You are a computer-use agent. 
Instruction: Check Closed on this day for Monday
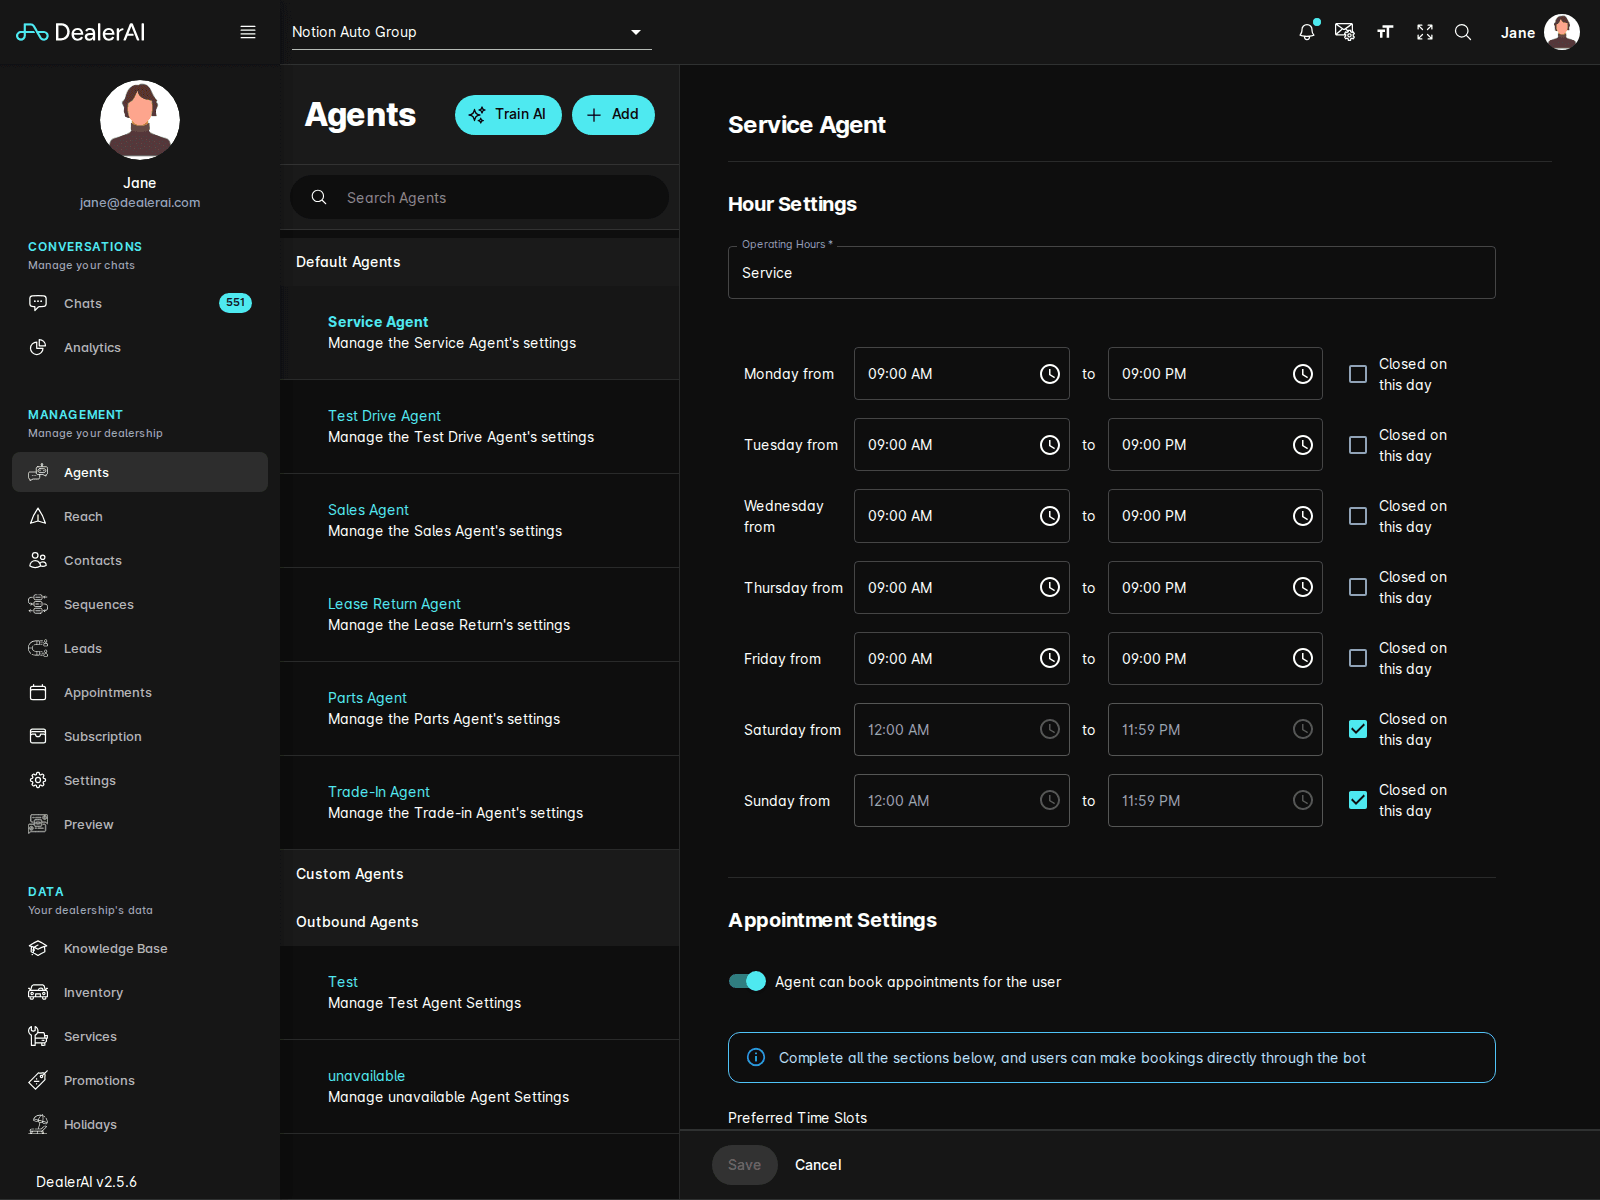(x=1357, y=373)
